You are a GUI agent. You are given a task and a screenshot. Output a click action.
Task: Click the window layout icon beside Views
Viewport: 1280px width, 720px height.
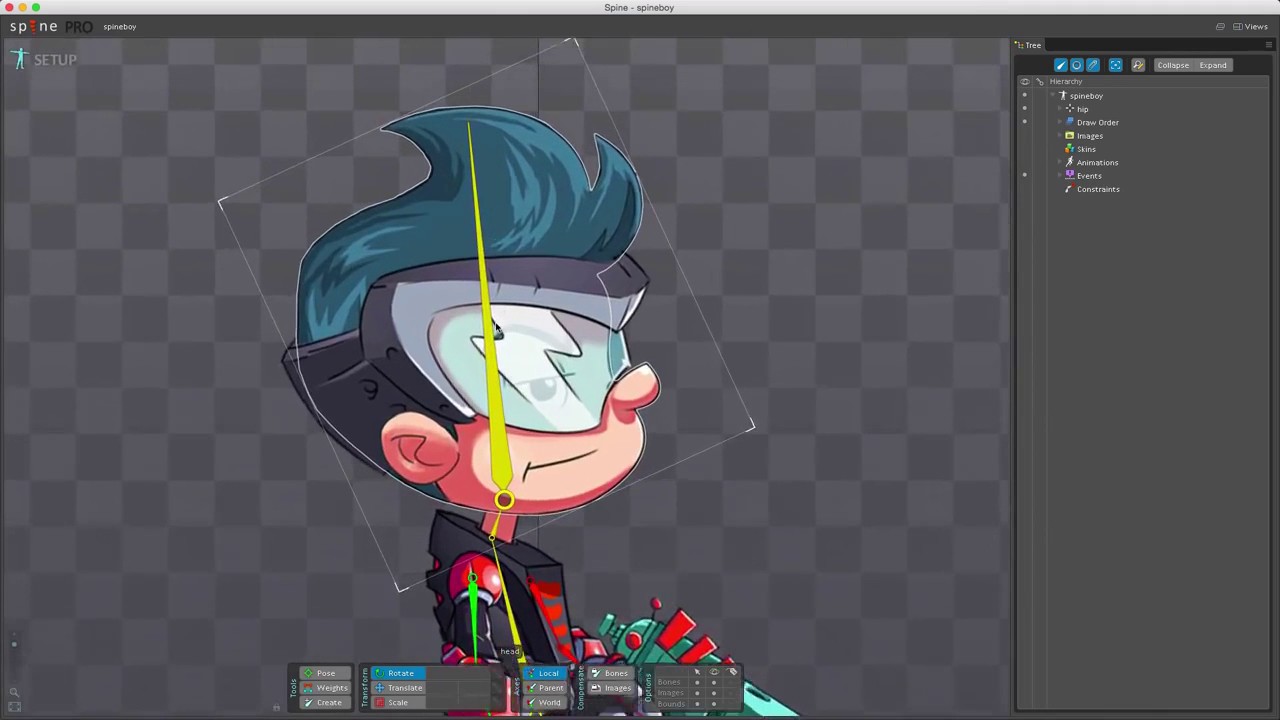(1220, 27)
